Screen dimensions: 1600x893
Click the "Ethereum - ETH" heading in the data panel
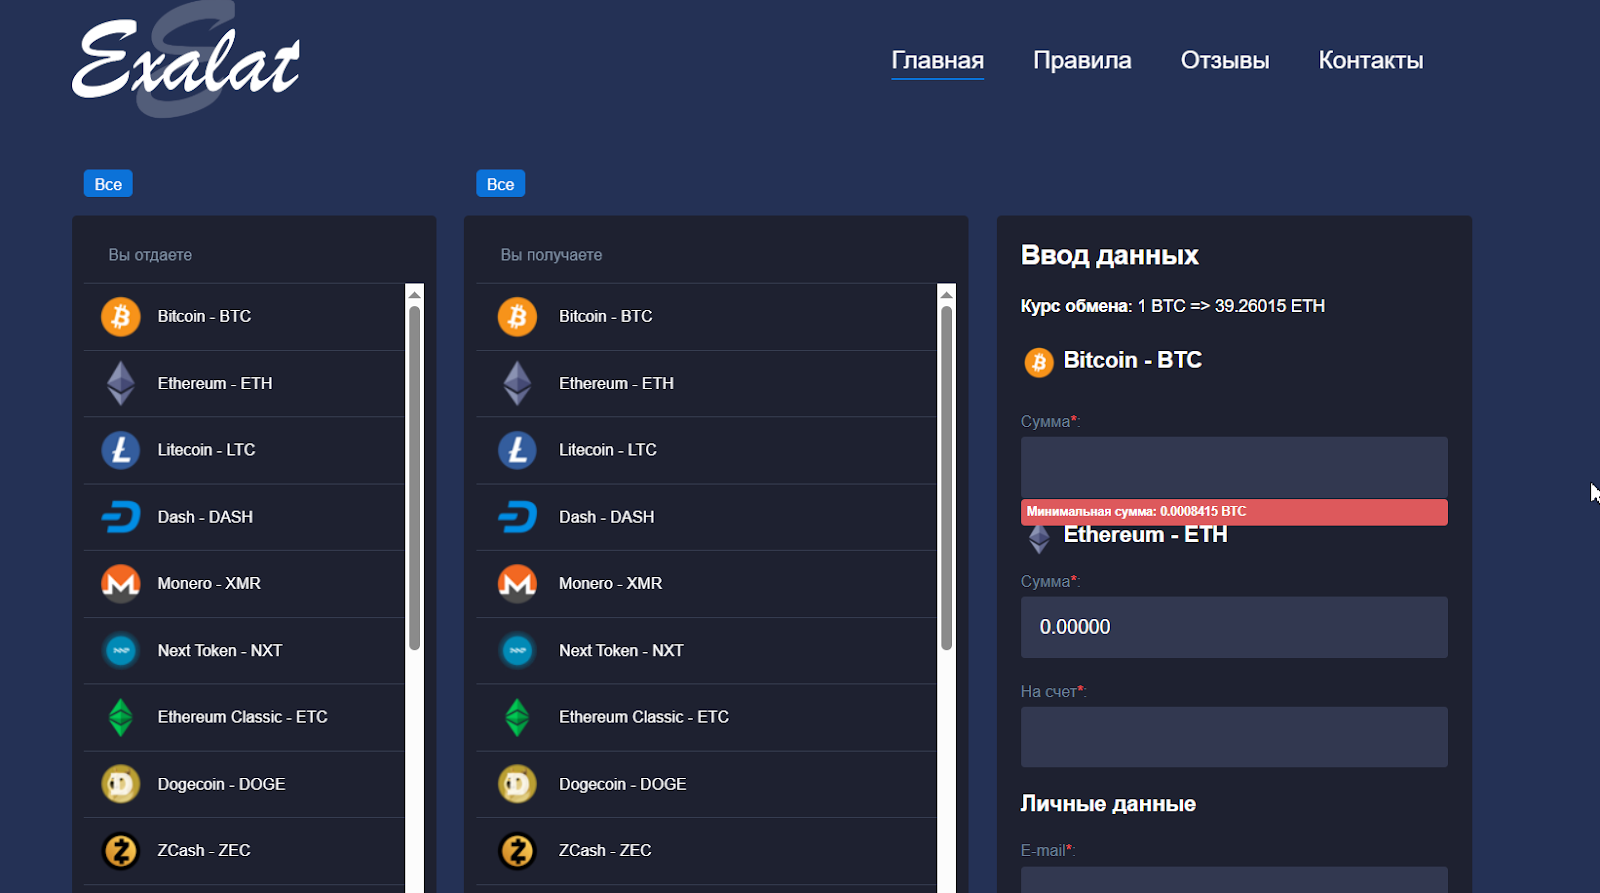[x=1146, y=535]
